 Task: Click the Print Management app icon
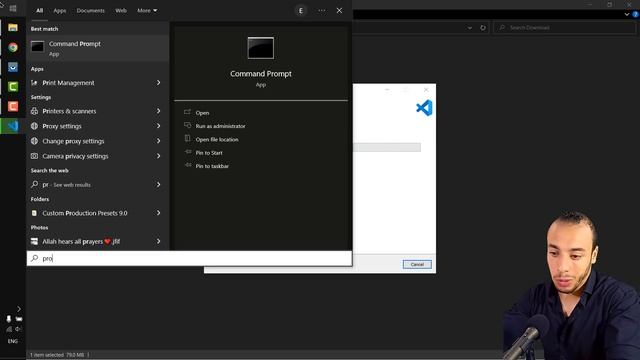pos(34,83)
